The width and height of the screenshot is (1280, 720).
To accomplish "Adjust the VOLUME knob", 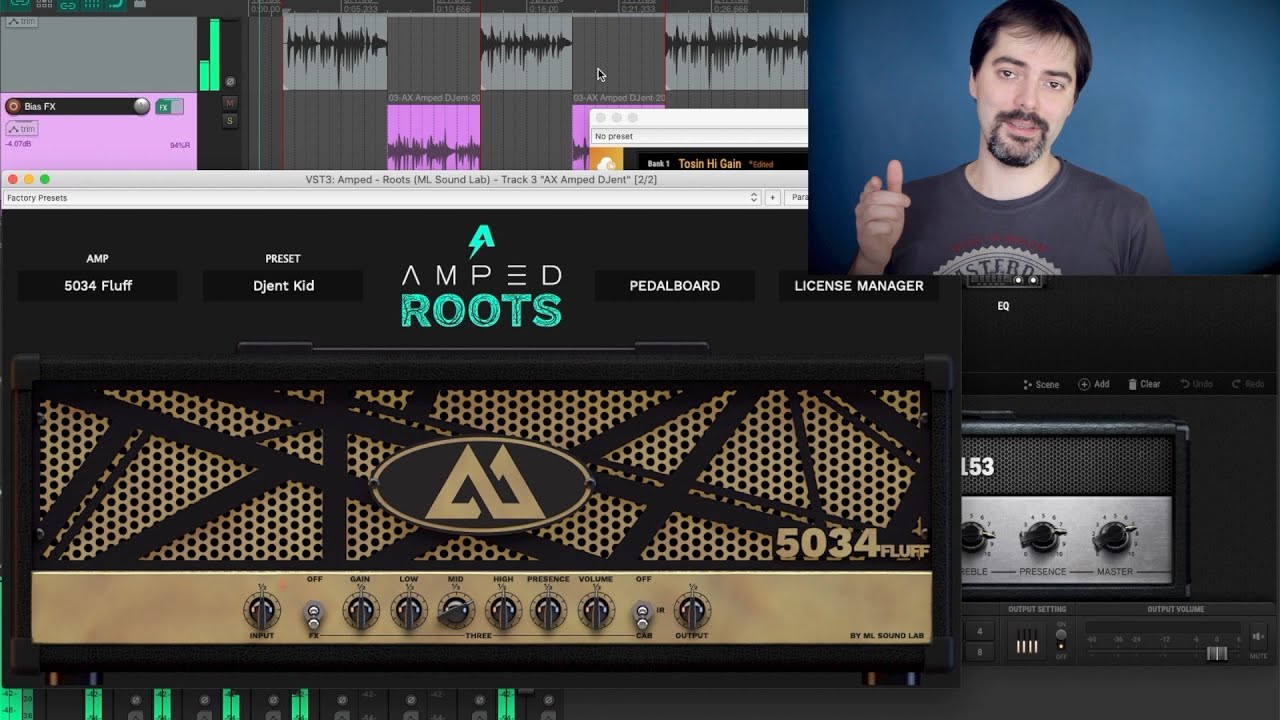I will tap(596, 610).
